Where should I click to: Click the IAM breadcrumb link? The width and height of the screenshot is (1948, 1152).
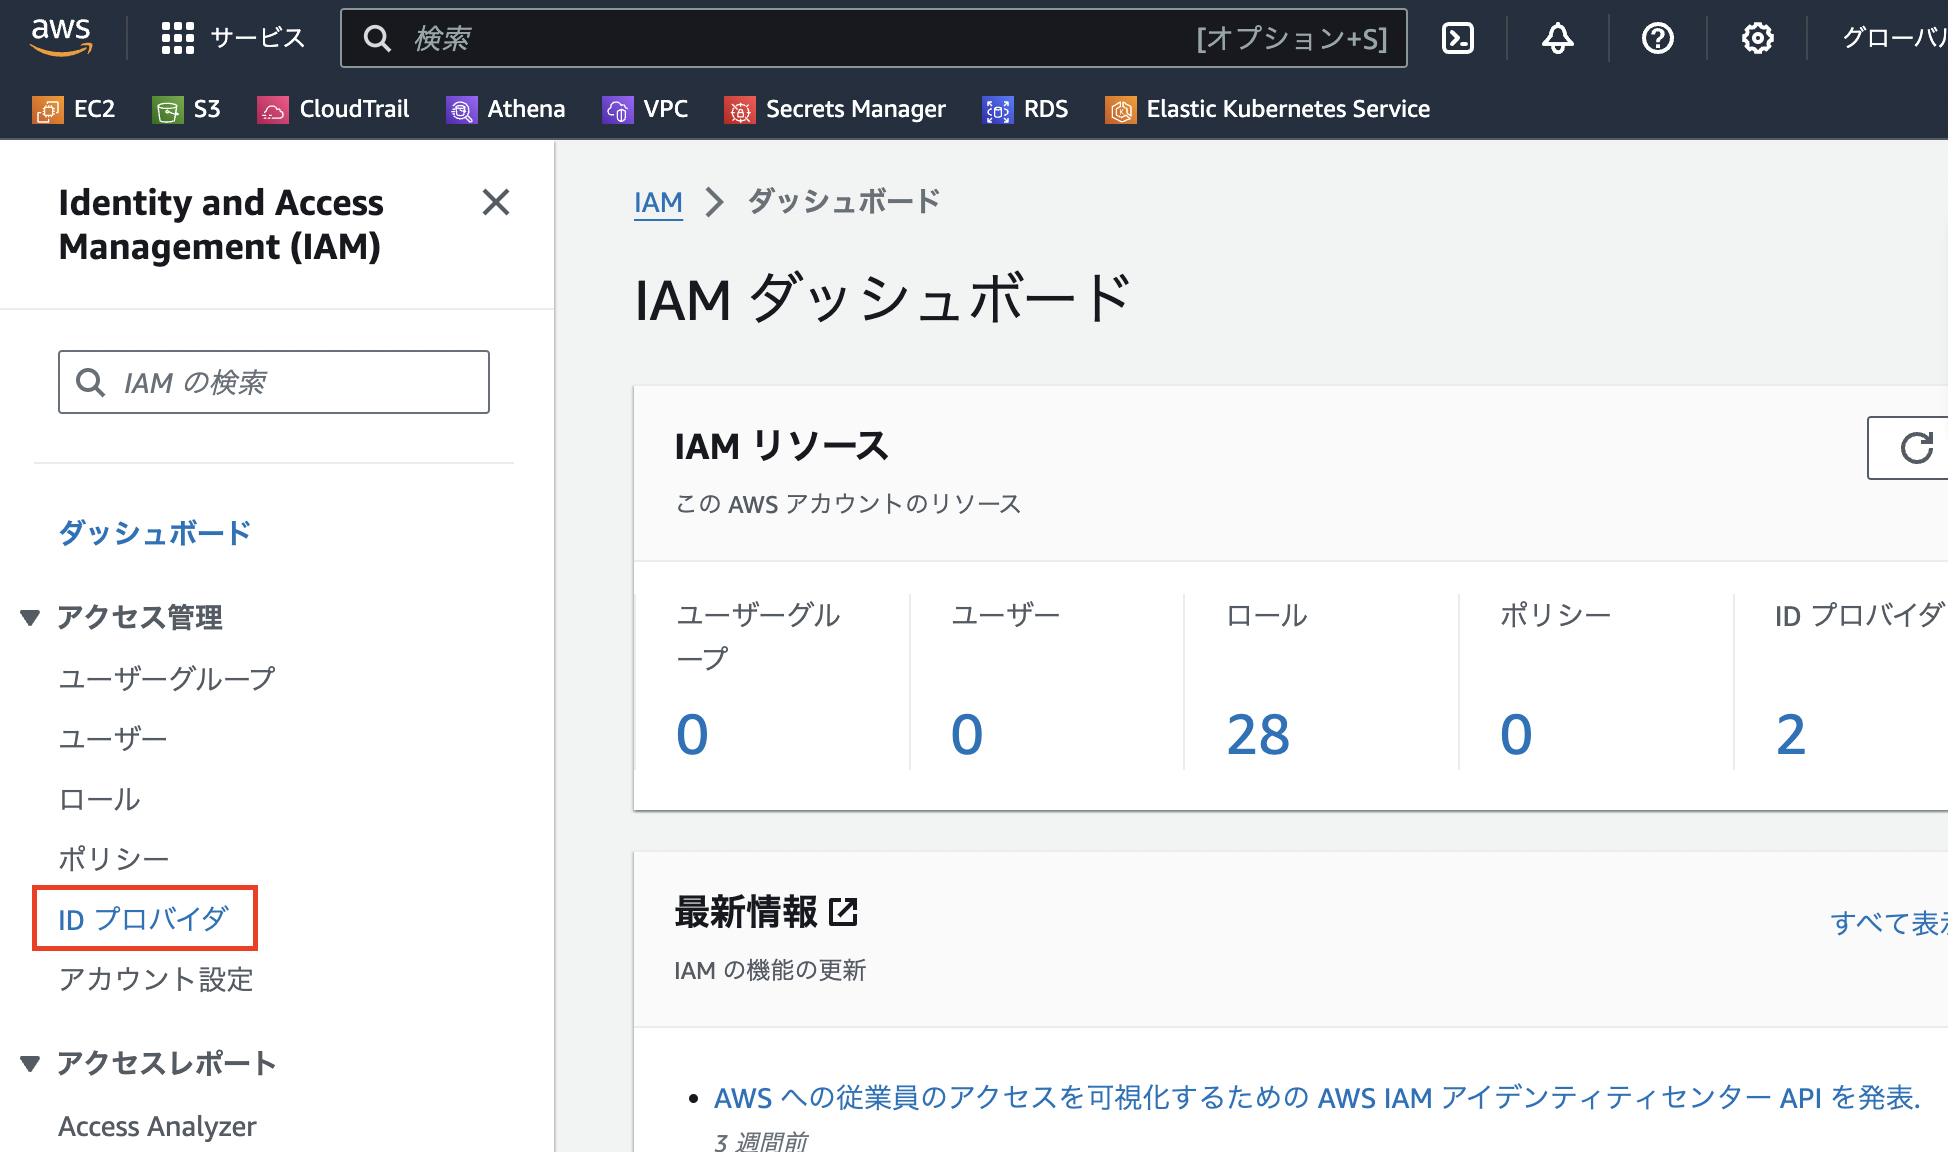(x=658, y=202)
